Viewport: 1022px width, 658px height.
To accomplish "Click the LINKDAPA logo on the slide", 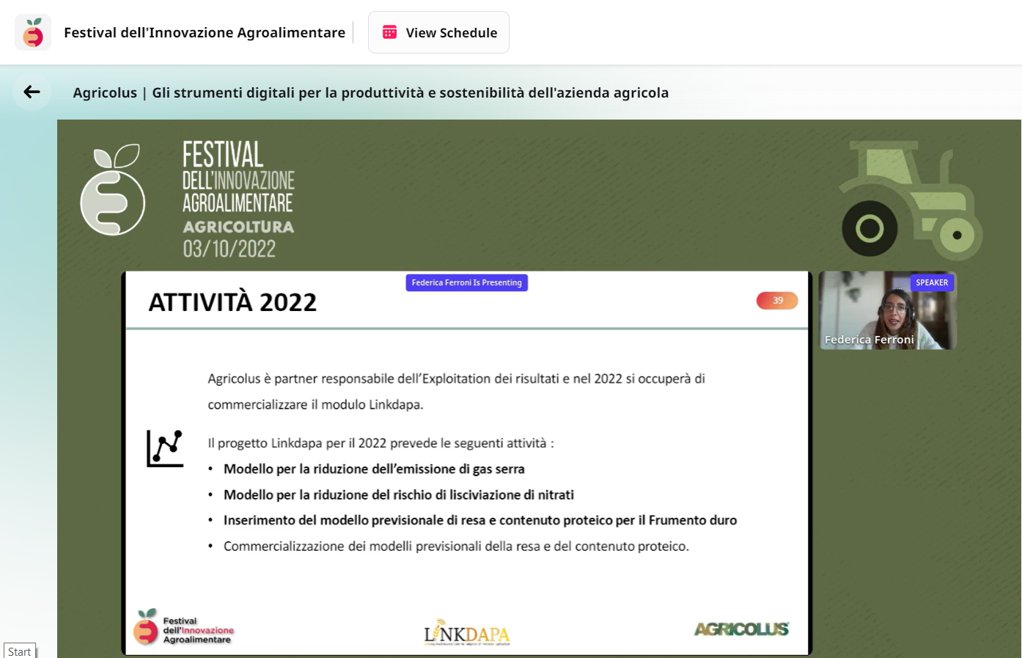I will [467, 633].
